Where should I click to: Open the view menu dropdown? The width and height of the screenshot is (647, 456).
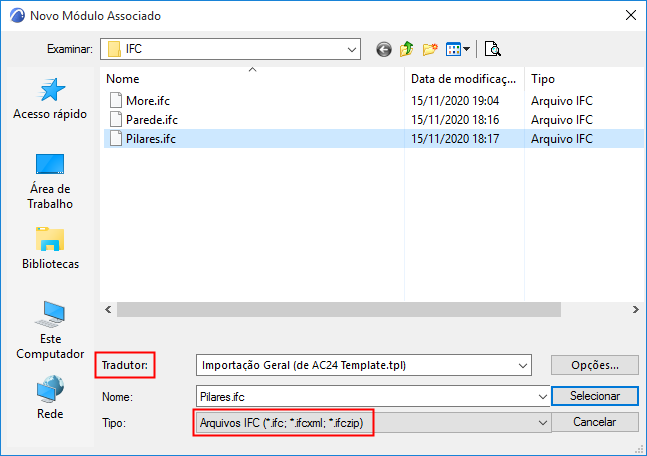(459, 48)
